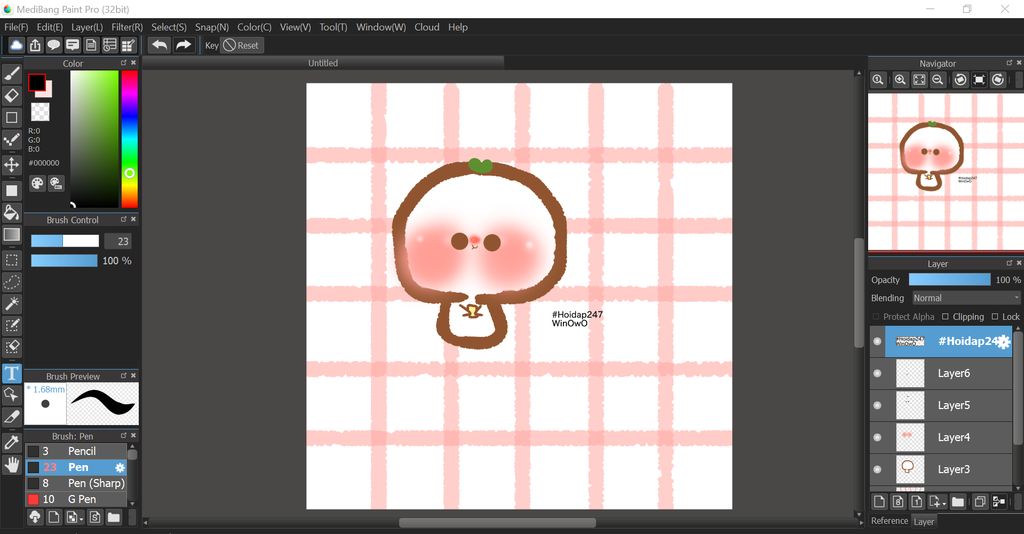Click the cloud icon in top toolbar
Screen dimensions: 1024x534
16,45
